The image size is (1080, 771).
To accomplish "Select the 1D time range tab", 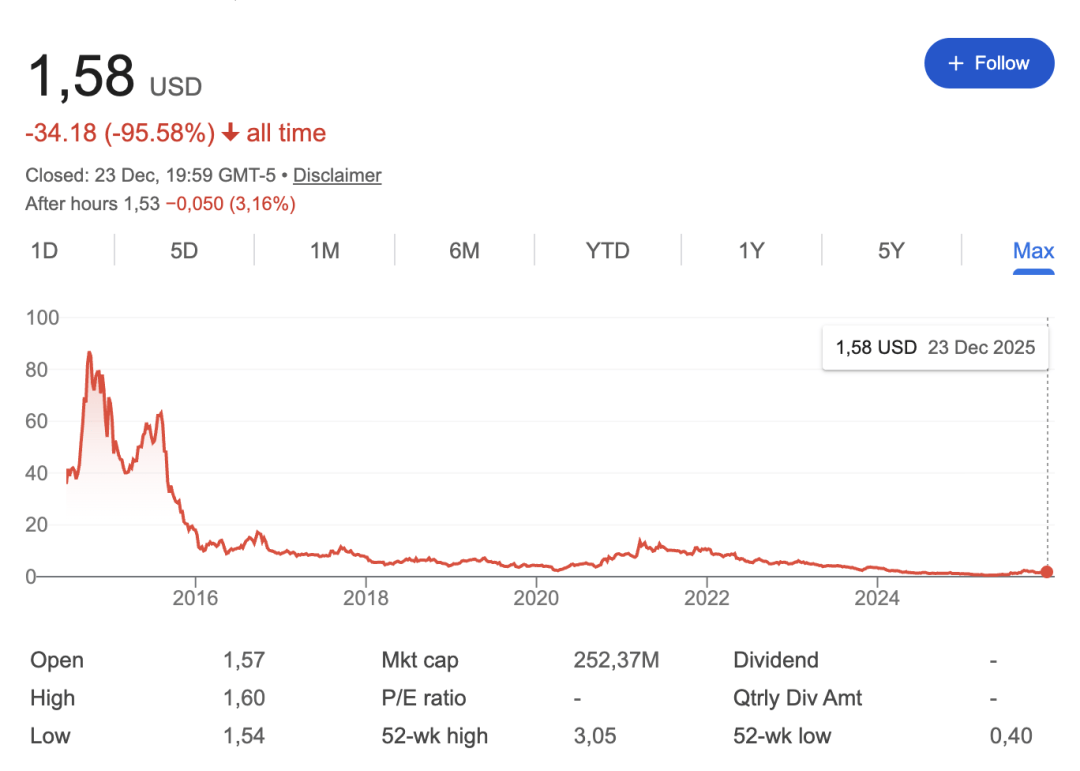I will pyautogui.click(x=44, y=250).
